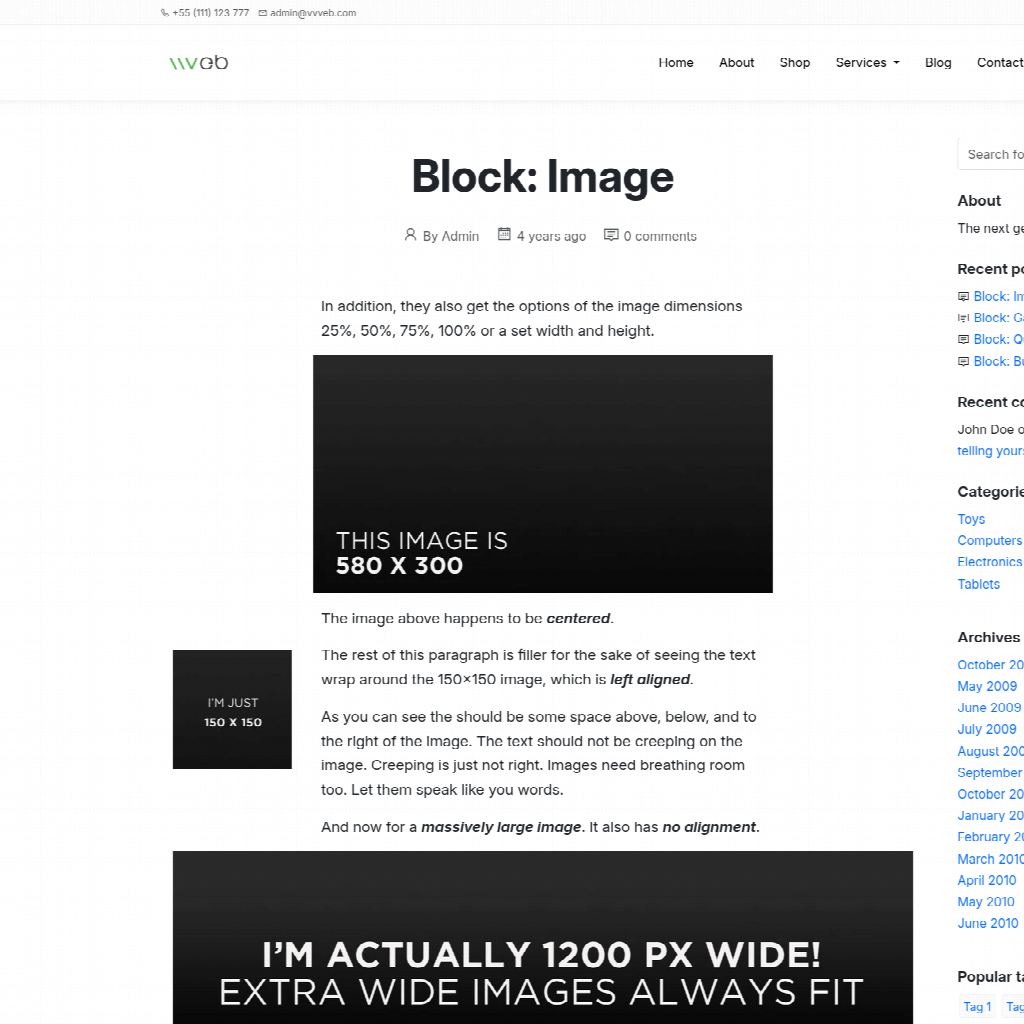This screenshot has height=1024, width=1024.
Task: Open the Blog navigation link
Action: pos(938,62)
